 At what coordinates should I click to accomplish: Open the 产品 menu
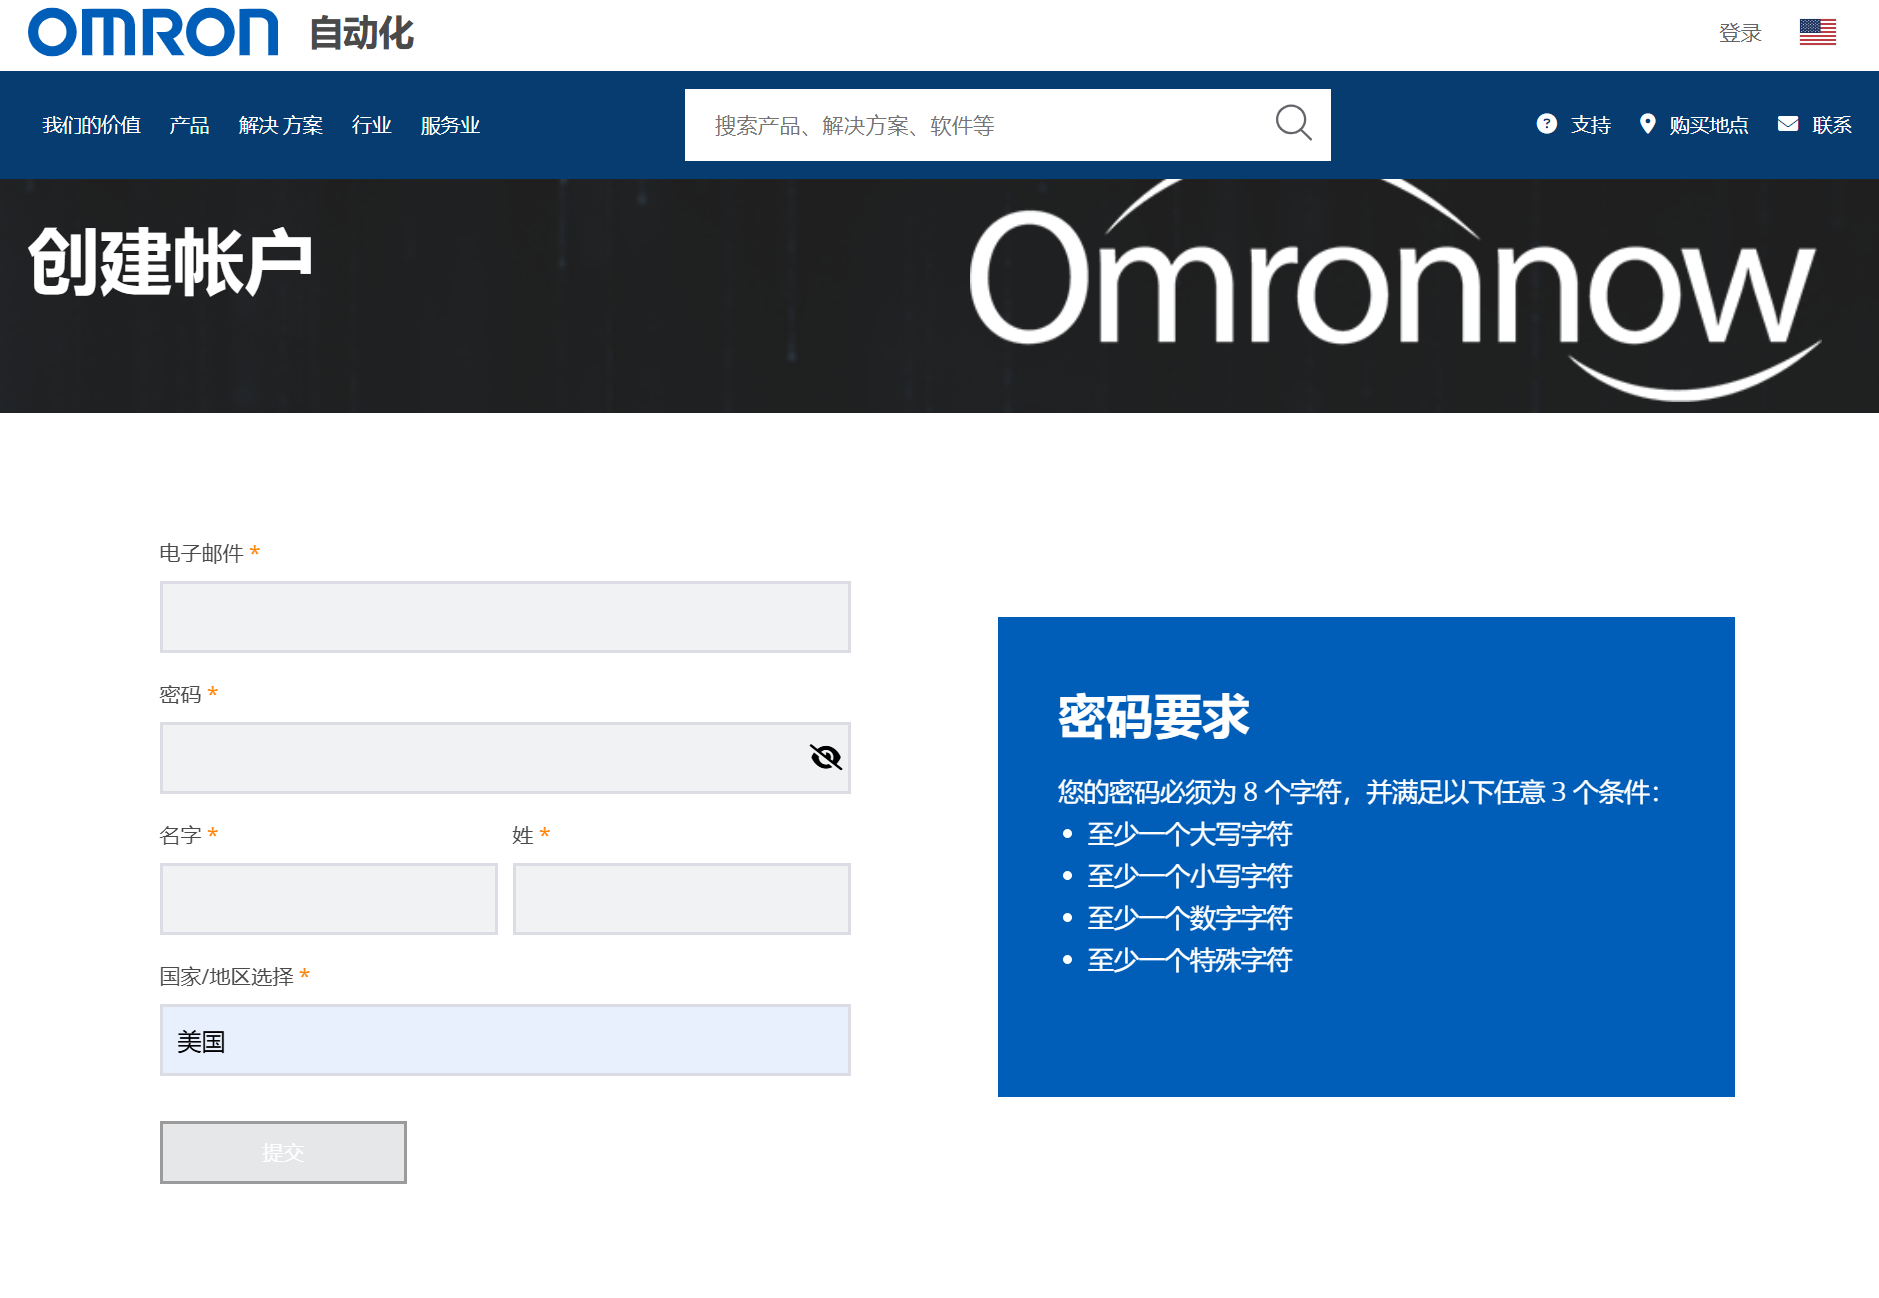(189, 125)
